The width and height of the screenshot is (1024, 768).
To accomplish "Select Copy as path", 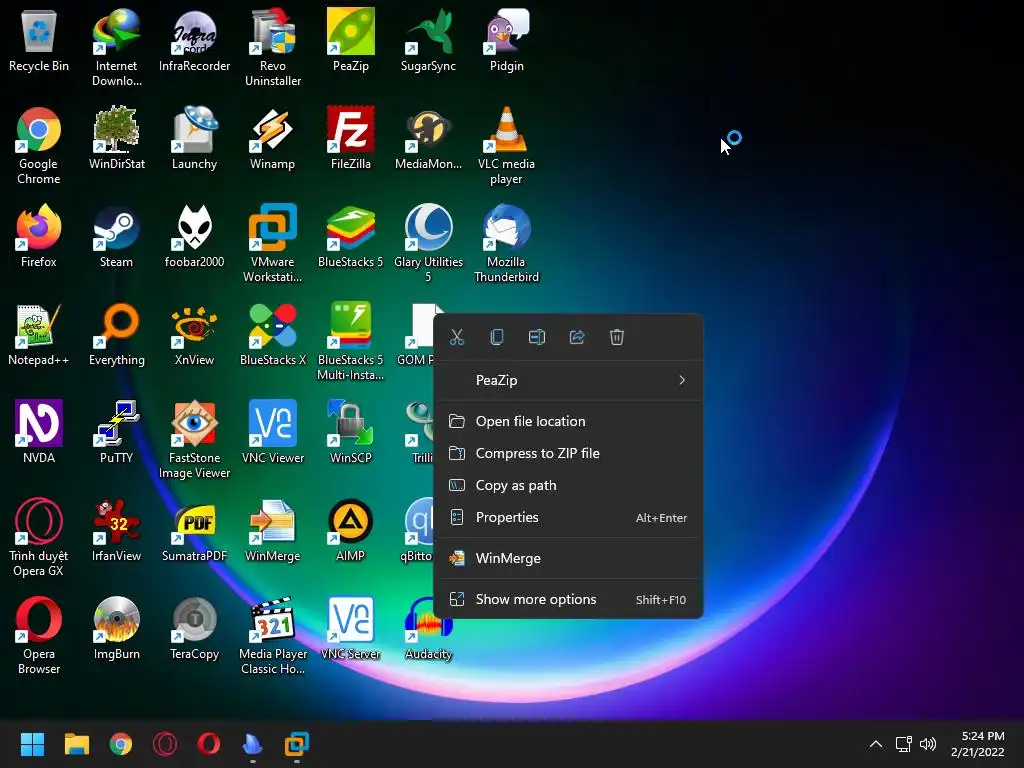I will (x=568, y=485).
